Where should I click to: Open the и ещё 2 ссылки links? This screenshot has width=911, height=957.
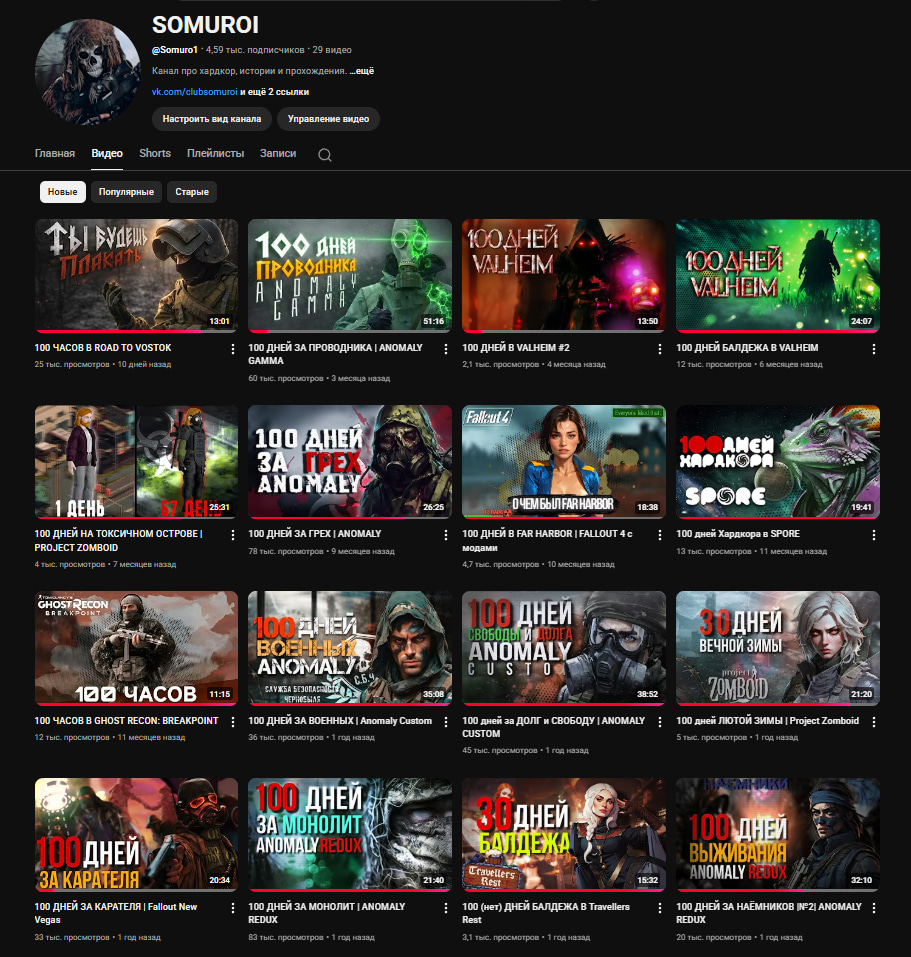click(275, 92)
